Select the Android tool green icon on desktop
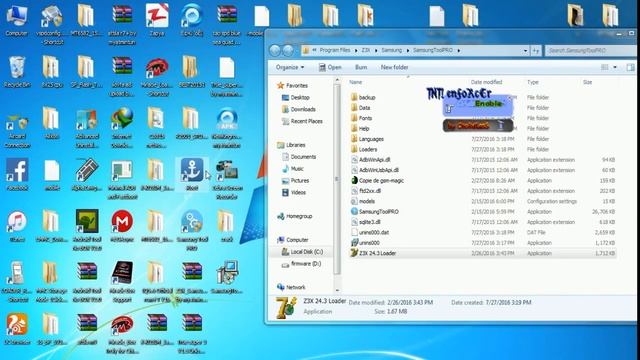 tap(87, 230)
